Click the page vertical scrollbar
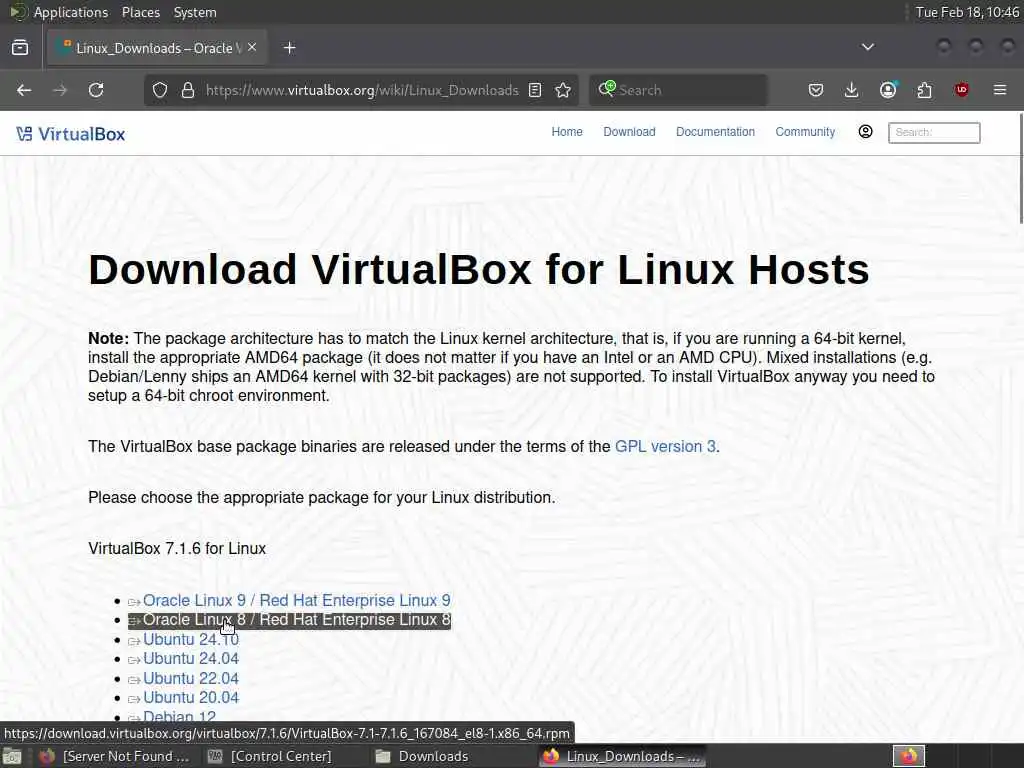Viewport: 1024px width, 768px height. click(x=1020, y=168)
